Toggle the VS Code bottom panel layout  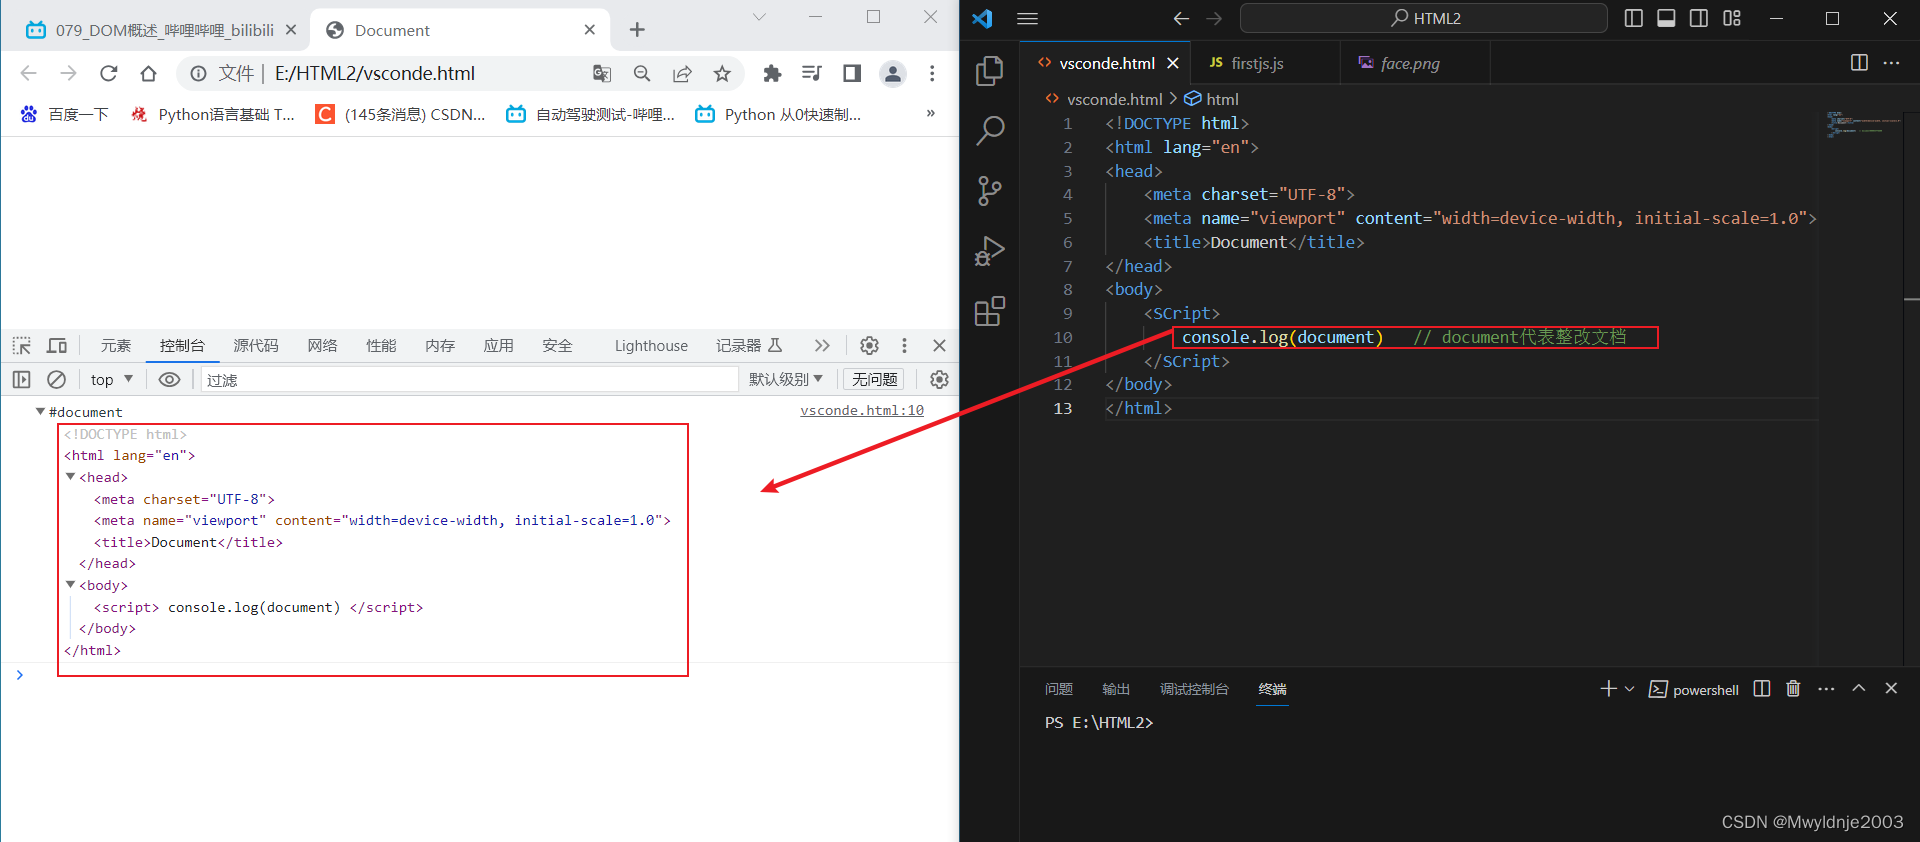1666,18
